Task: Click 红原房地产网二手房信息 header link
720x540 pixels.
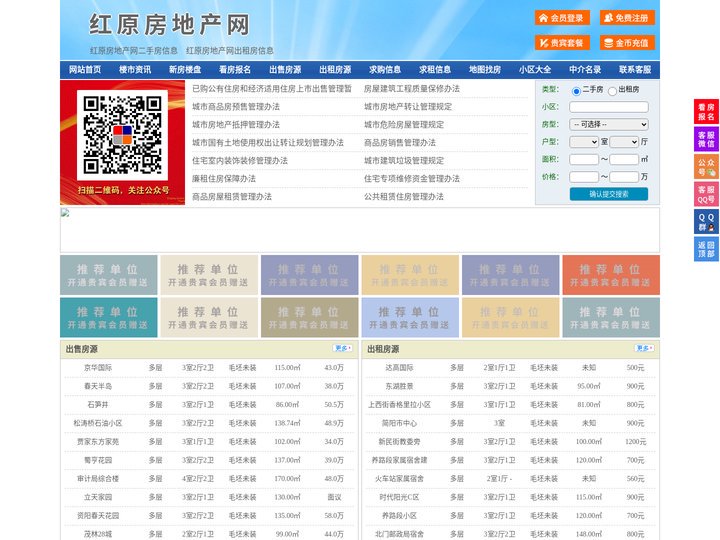Action: (x=134, y=51)
